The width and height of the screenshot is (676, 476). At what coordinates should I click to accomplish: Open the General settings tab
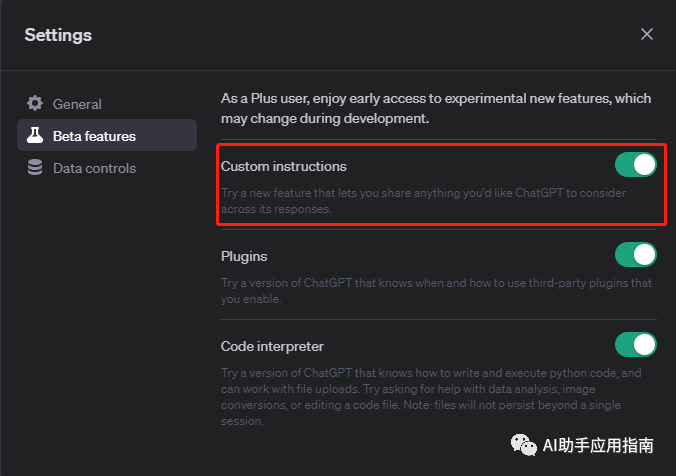coord(77,104)
